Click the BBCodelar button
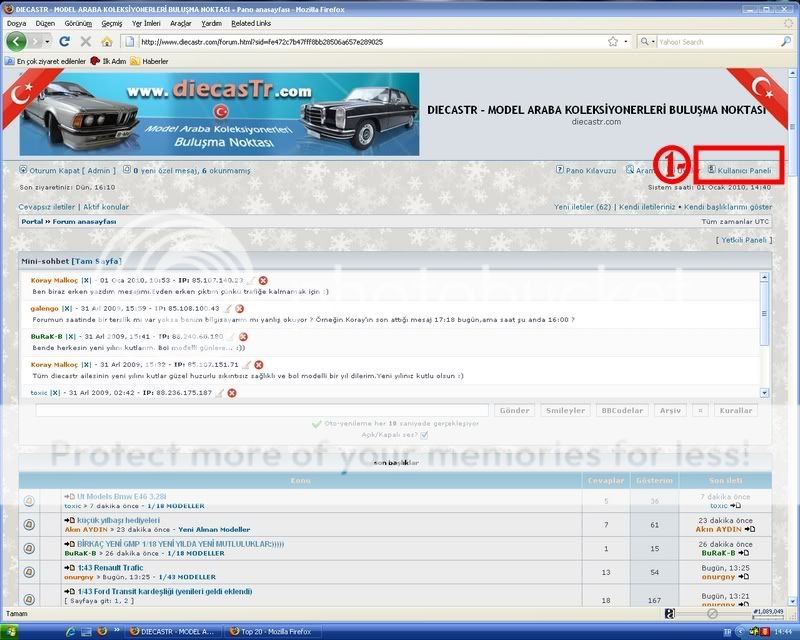The height and width of the screenshot is (640, 800). click(622, 411)
